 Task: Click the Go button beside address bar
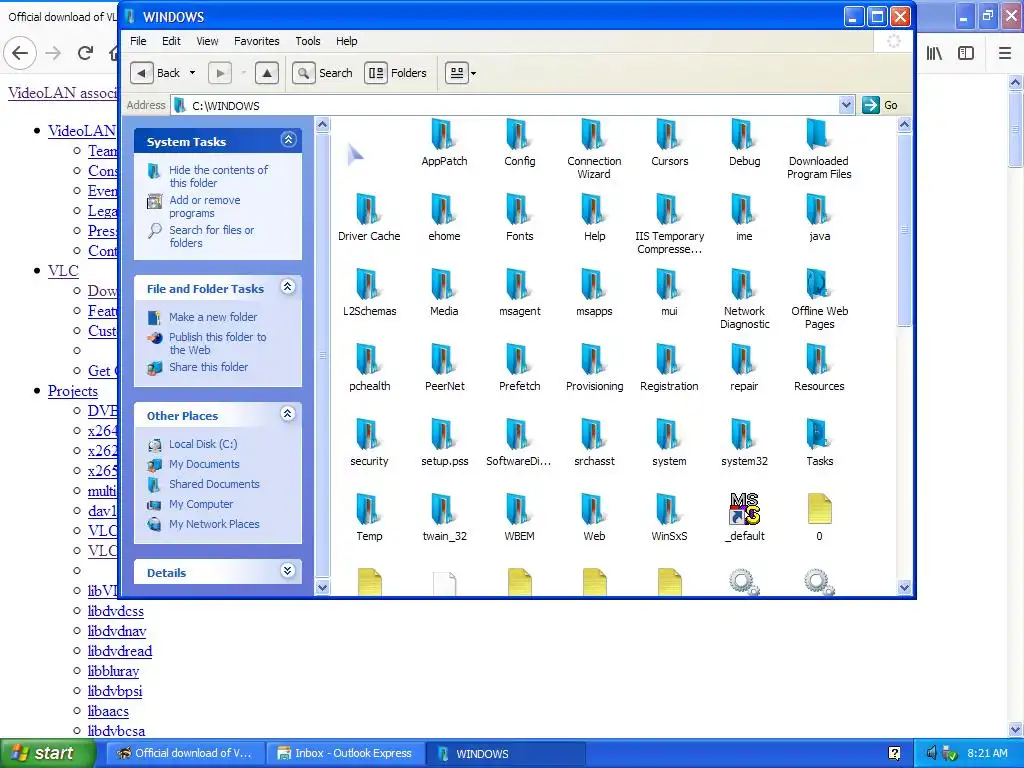pos(880,105)
